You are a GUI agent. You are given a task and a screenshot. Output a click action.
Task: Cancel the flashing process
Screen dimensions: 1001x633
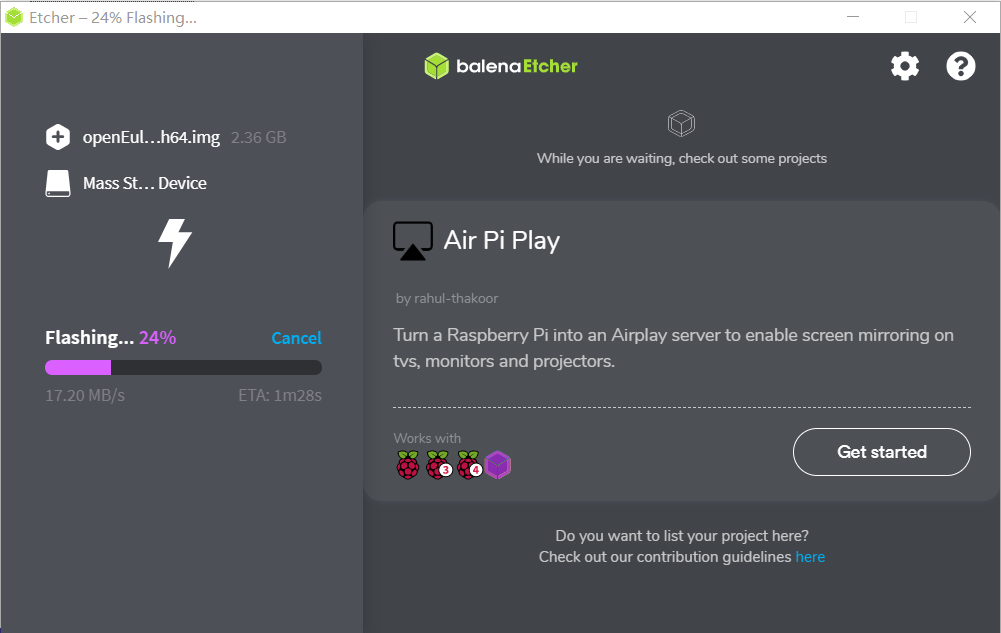[x=296, y=338]
